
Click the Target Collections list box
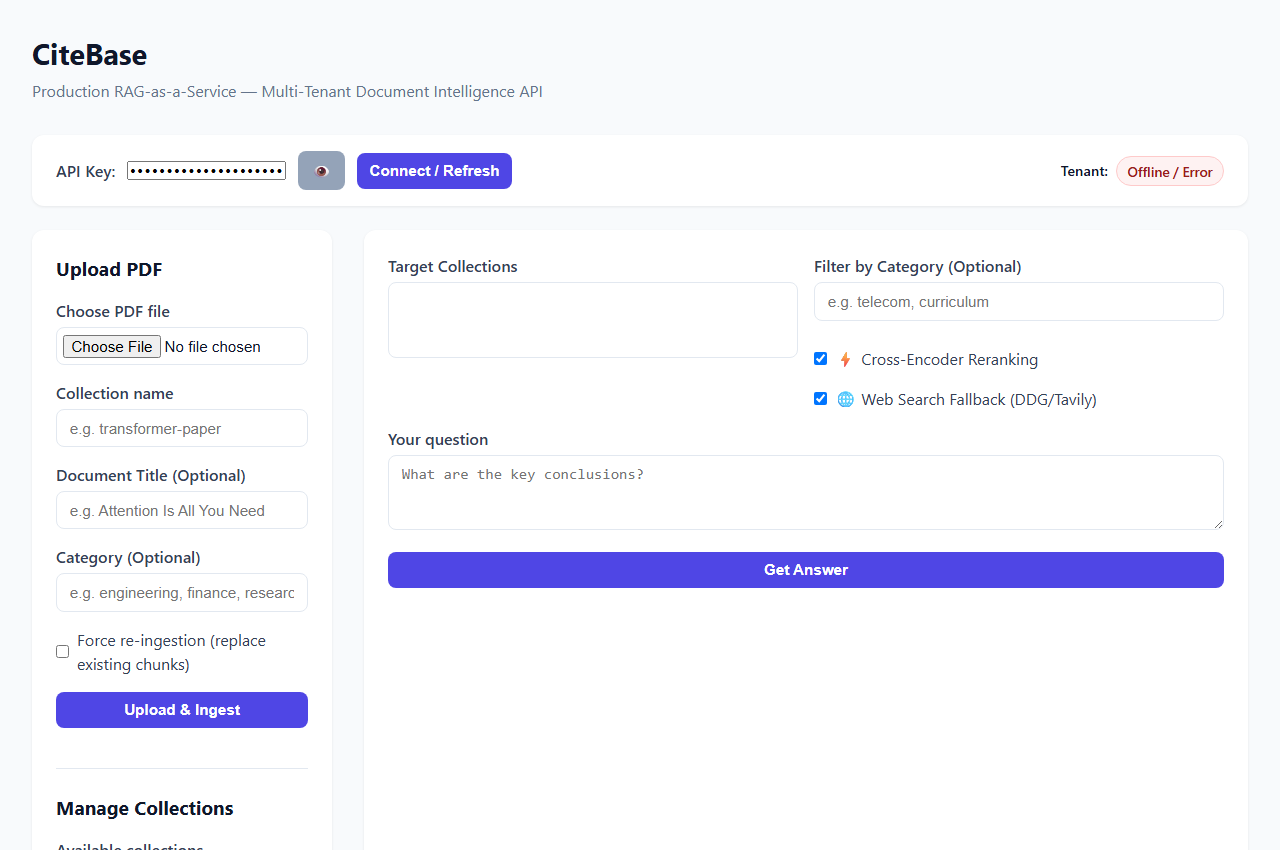pyautogui.click(x=593, y=320)
